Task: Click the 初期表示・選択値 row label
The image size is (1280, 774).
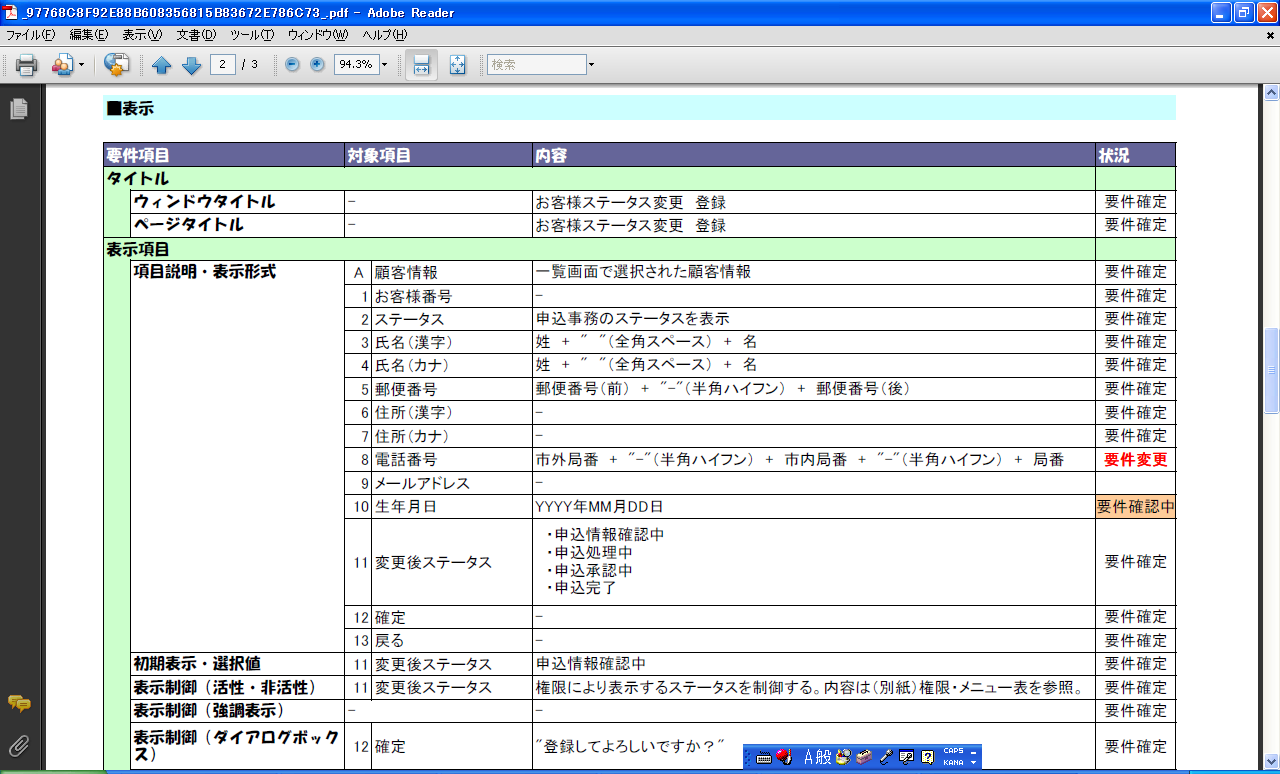Action: pyautogui.click(x=197, y=663)
